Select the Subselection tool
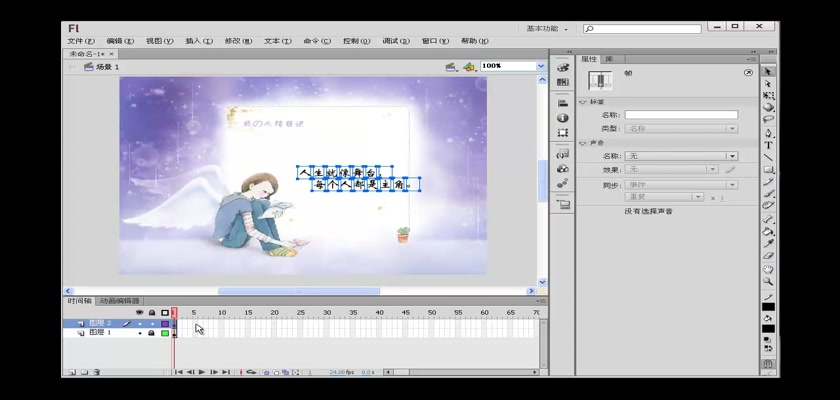 pyautogui.click(x=768, y=84)
